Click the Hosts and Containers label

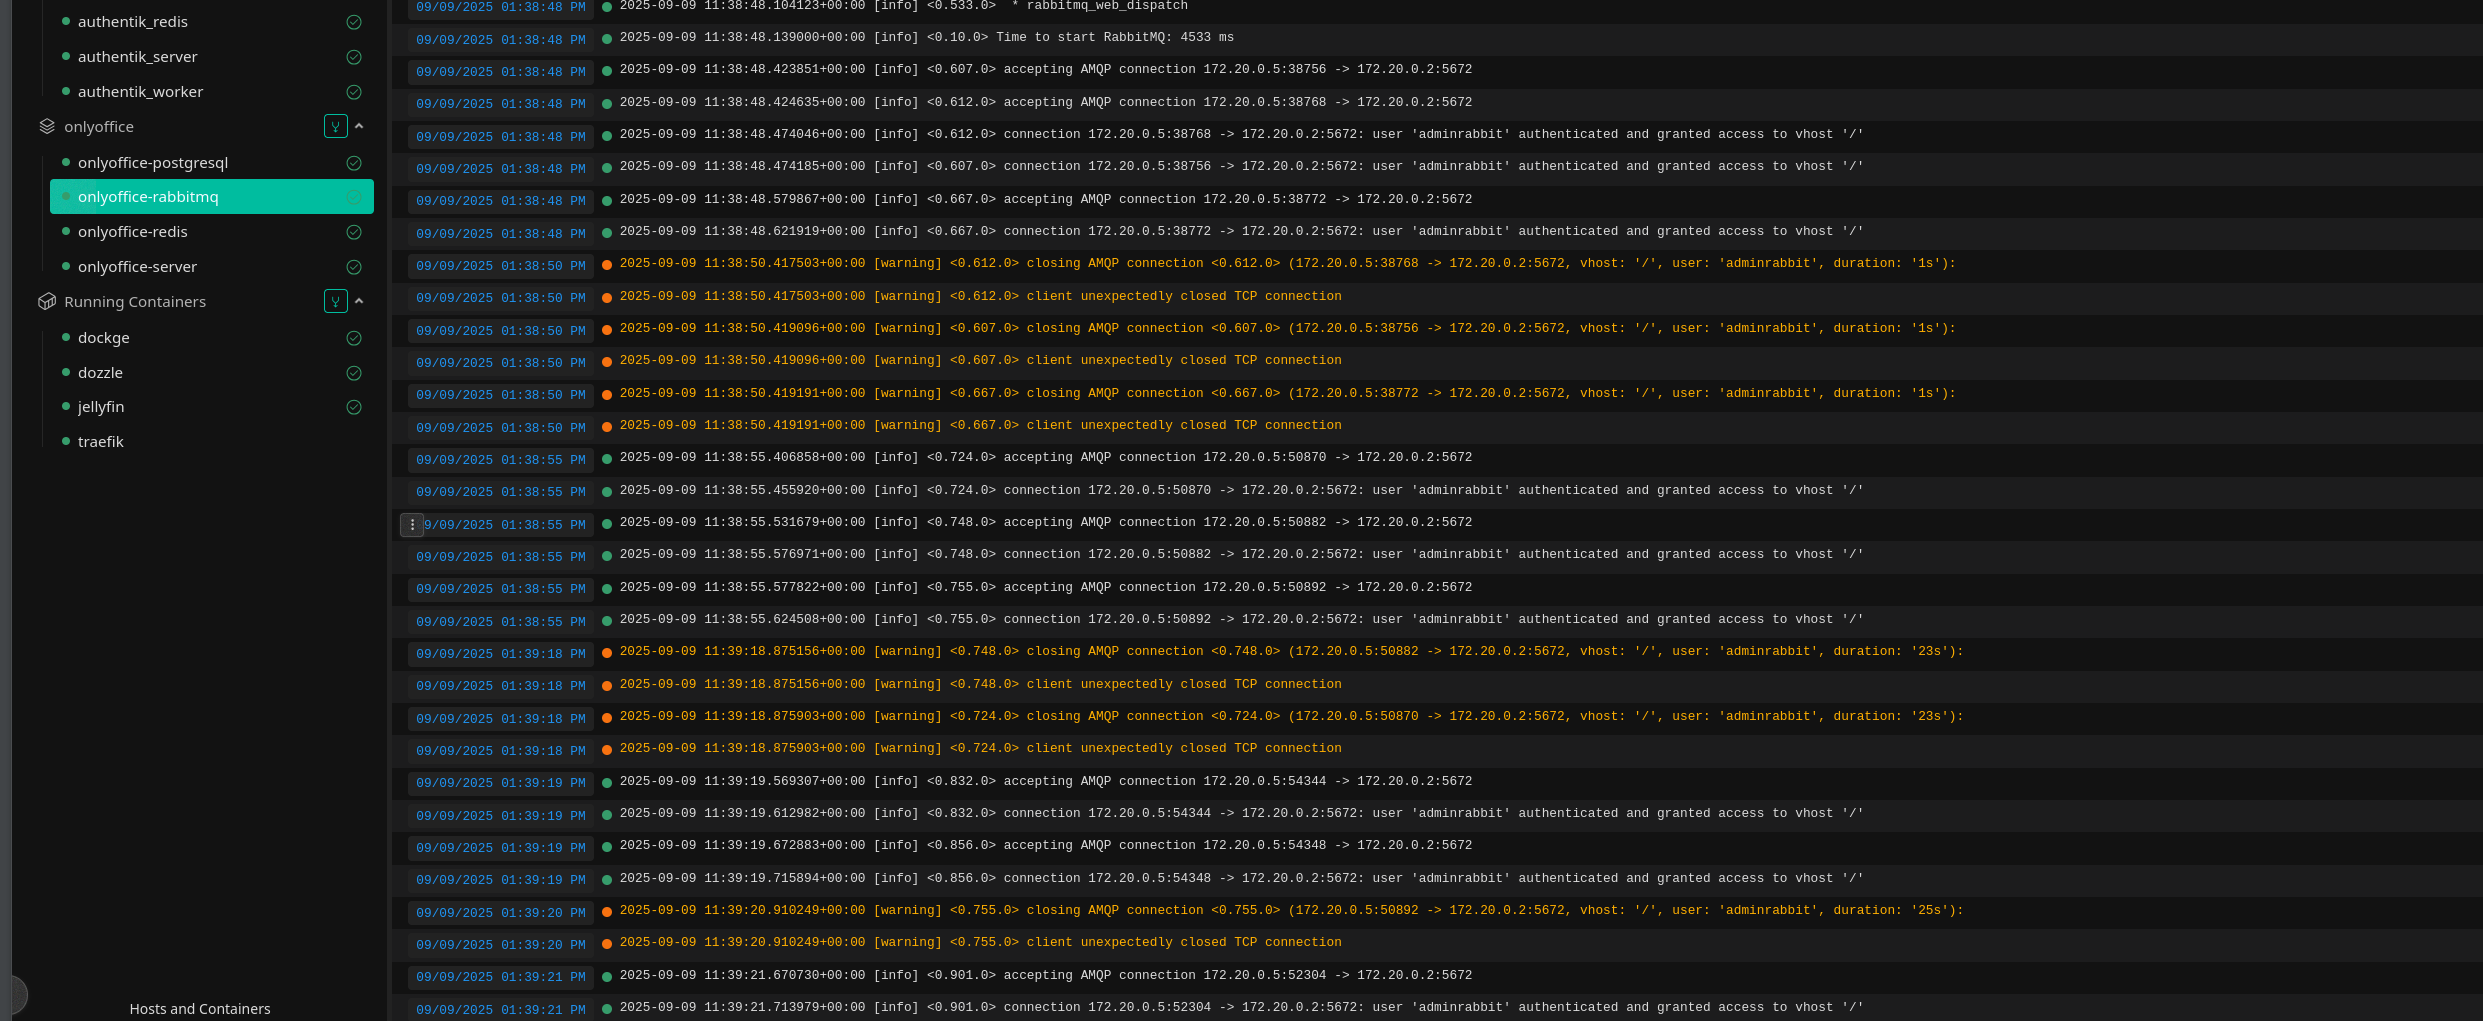200,1009
